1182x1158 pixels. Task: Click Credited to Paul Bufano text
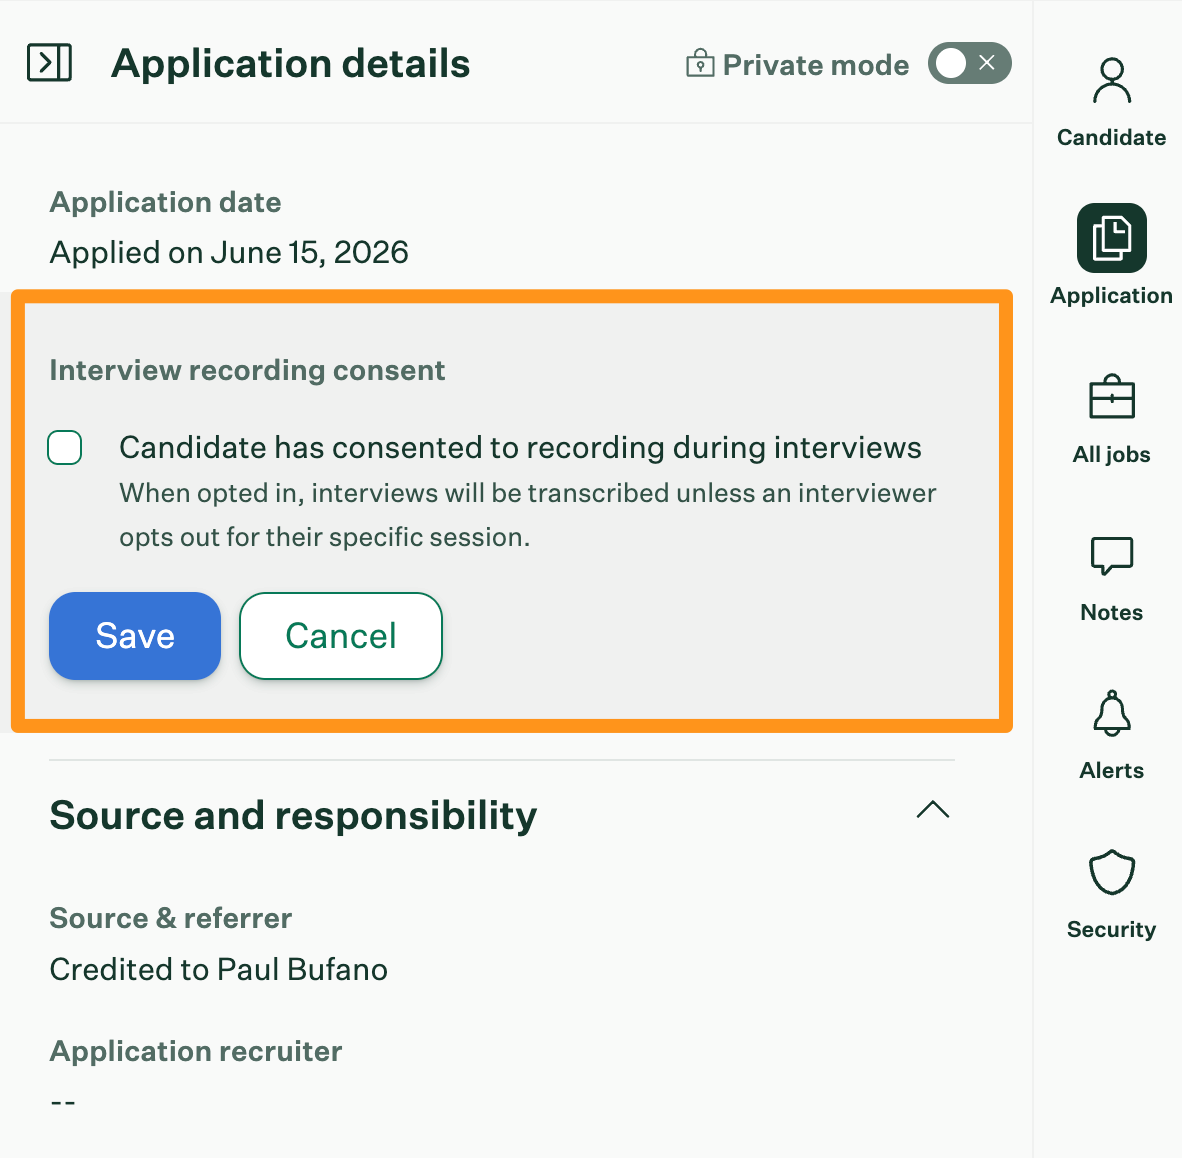click(x=219, y=970)
